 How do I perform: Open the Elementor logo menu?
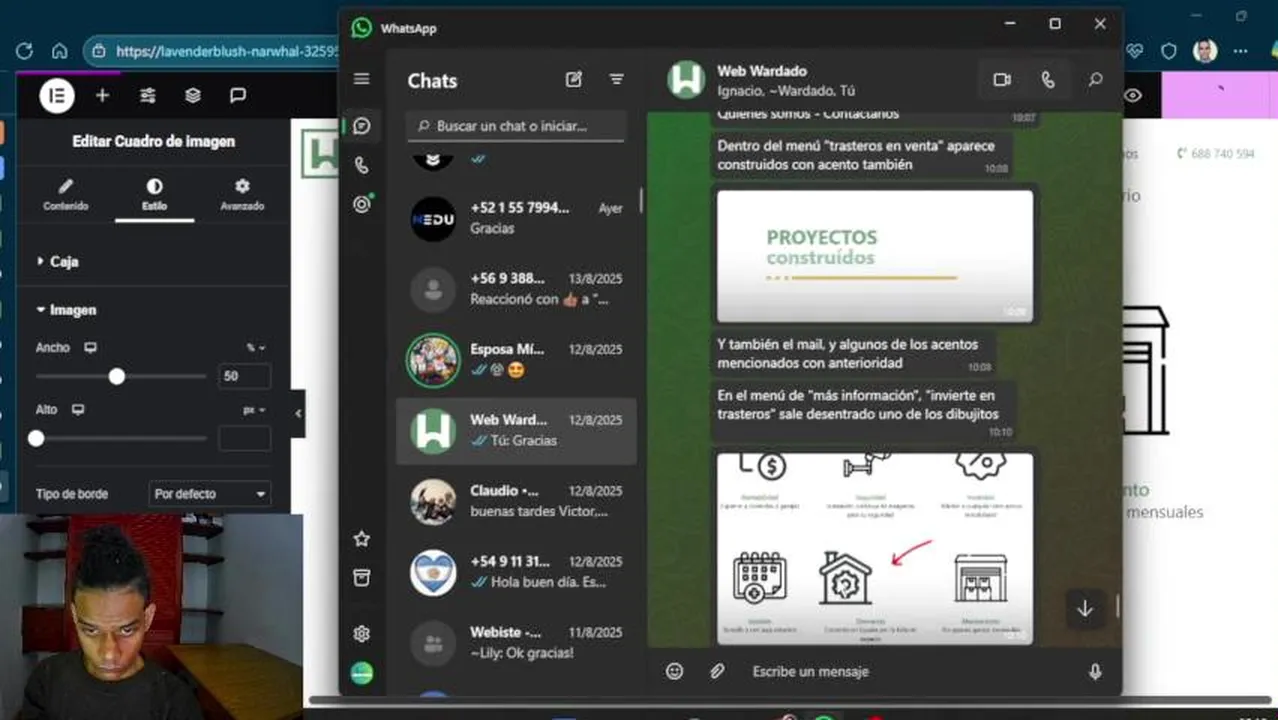[57, 95]
